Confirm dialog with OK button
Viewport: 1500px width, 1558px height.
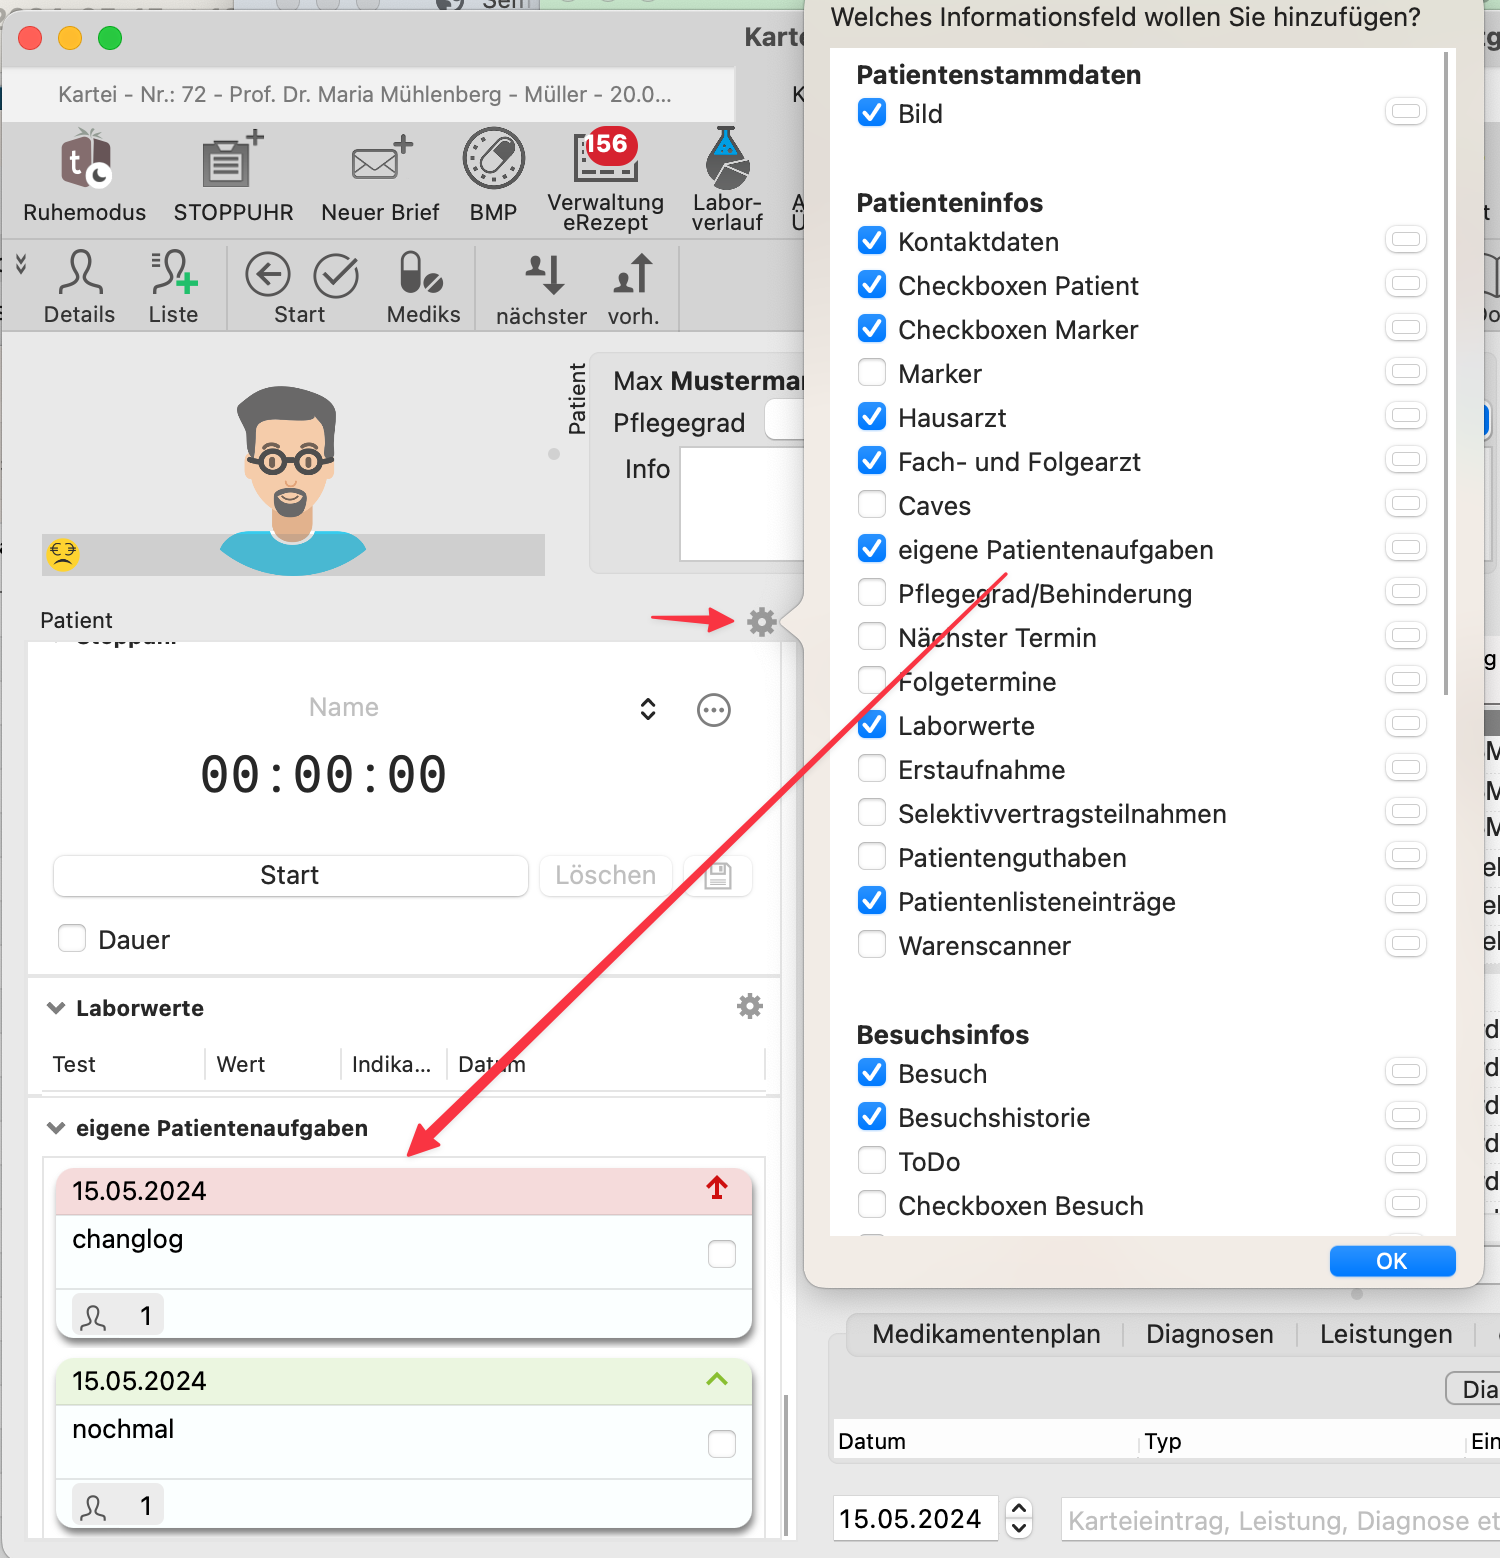coord(1392,1261)
